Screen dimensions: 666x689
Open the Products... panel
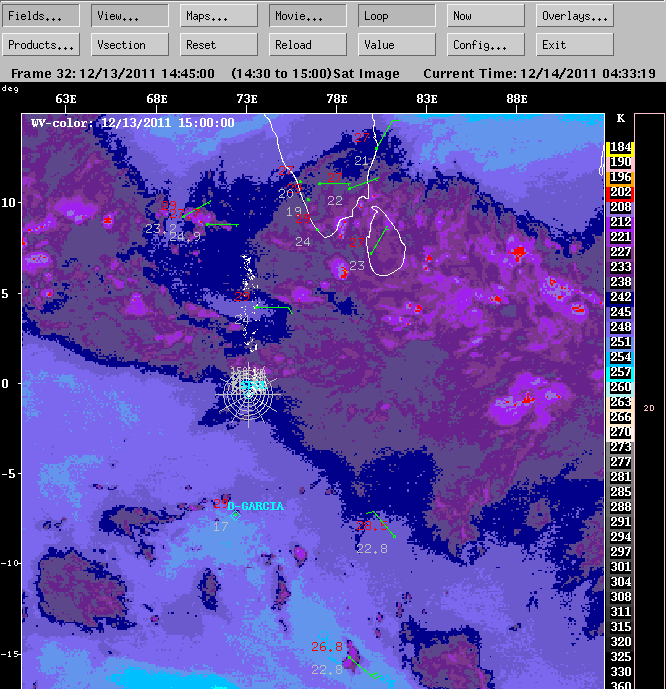(x=42, y=45)
